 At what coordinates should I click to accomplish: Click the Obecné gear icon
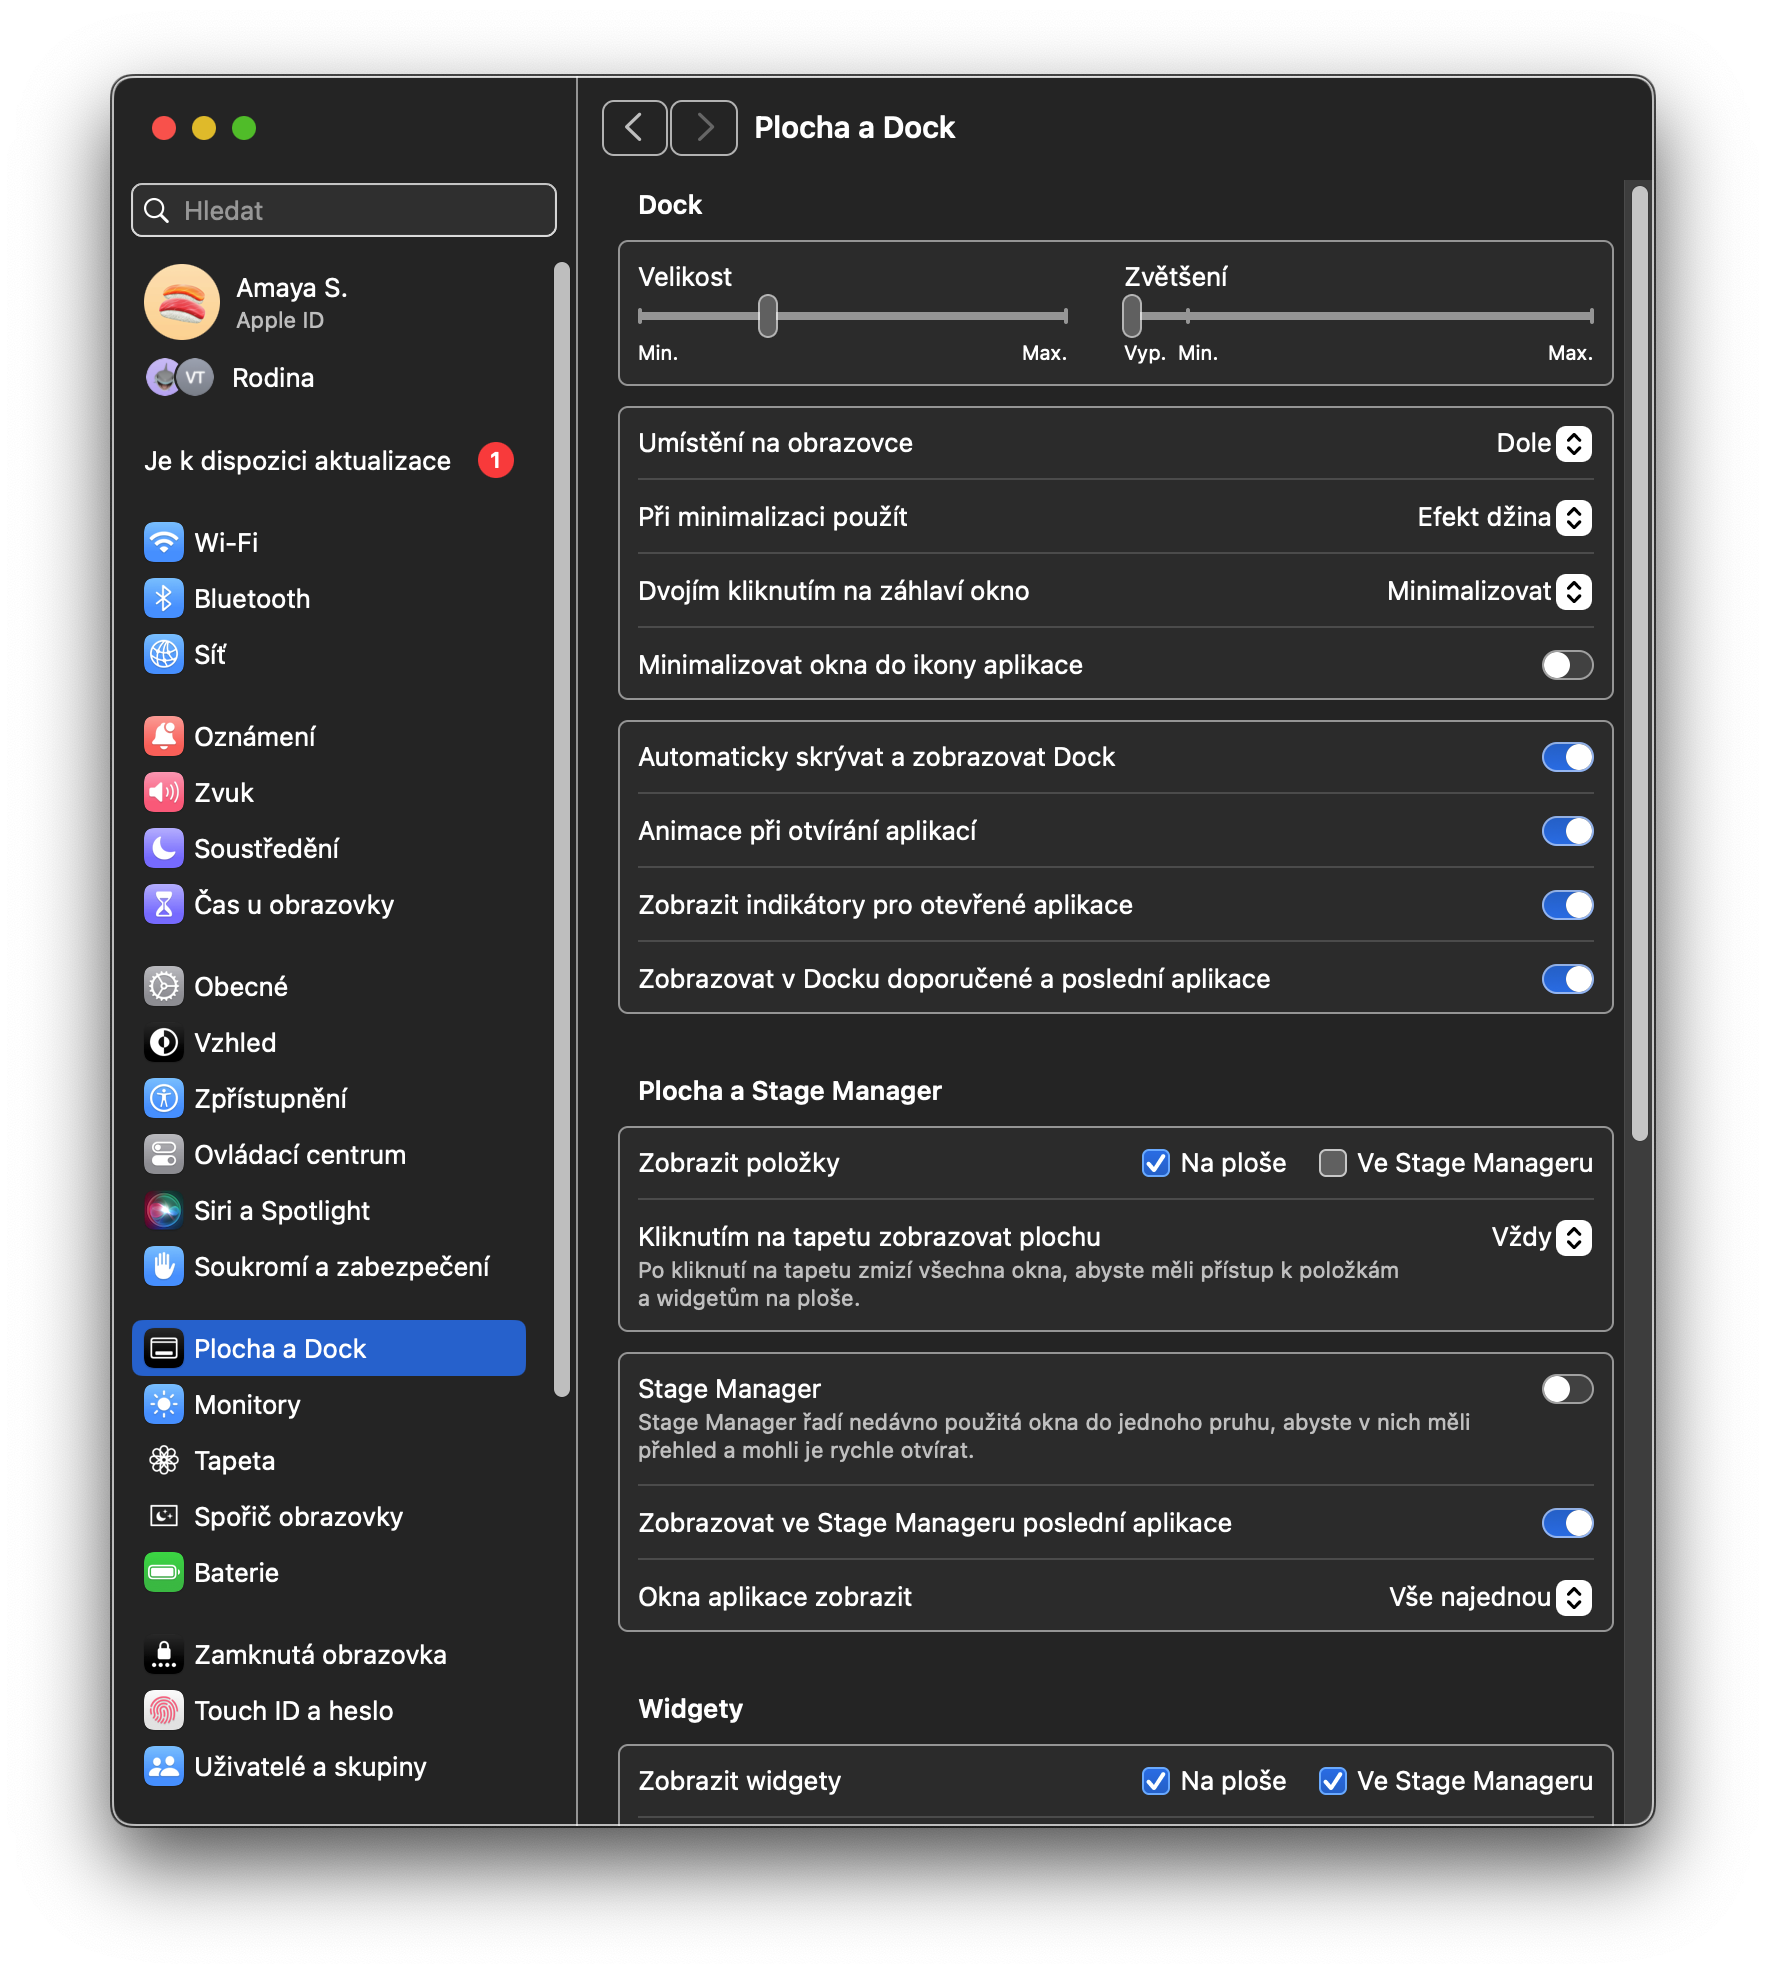tap(164, 987)
